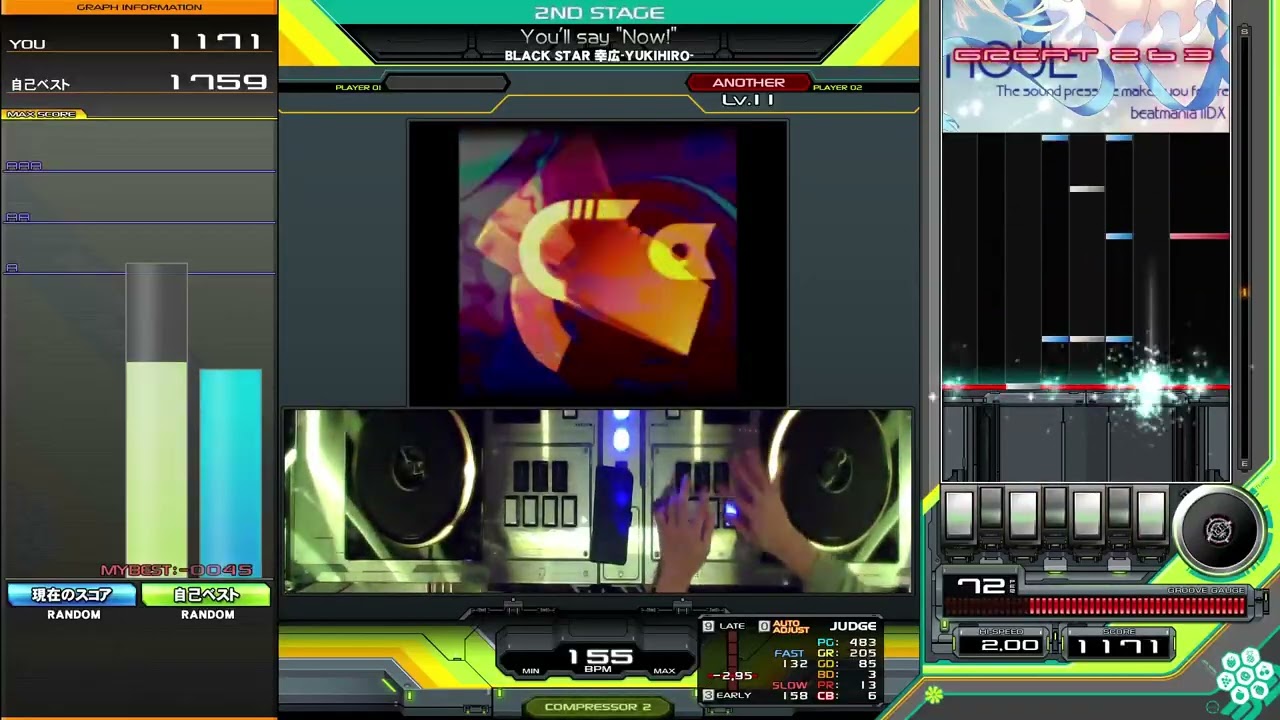Click the number 3 box beside EARLY
The width and height of the screenshot is (1280, 720).
click(708, 695)
